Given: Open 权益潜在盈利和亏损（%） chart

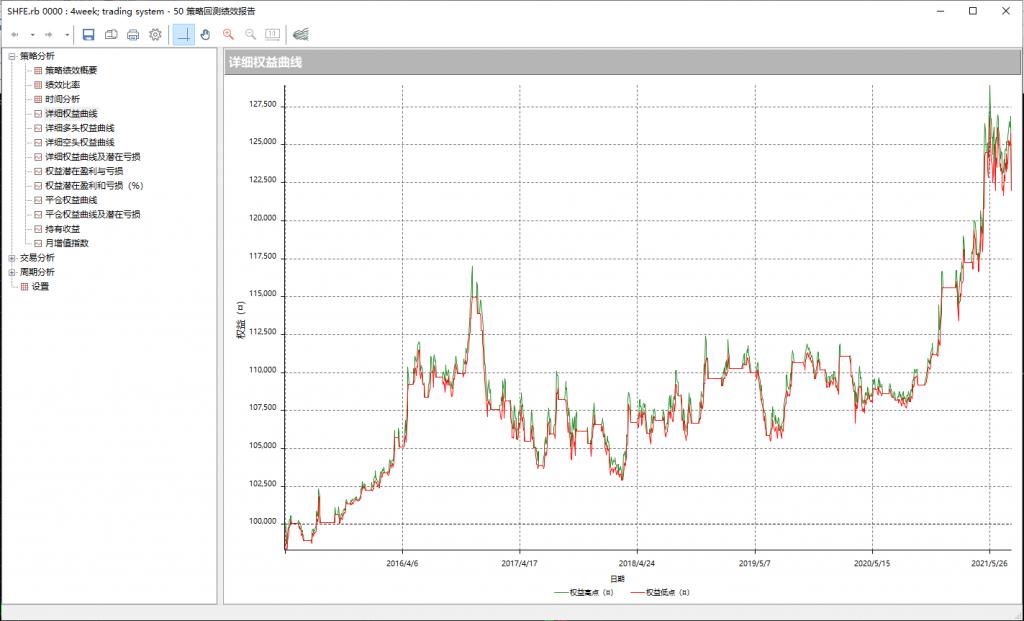Looking at the screenshot, I should pyautogui.click(x=94, y=185).
